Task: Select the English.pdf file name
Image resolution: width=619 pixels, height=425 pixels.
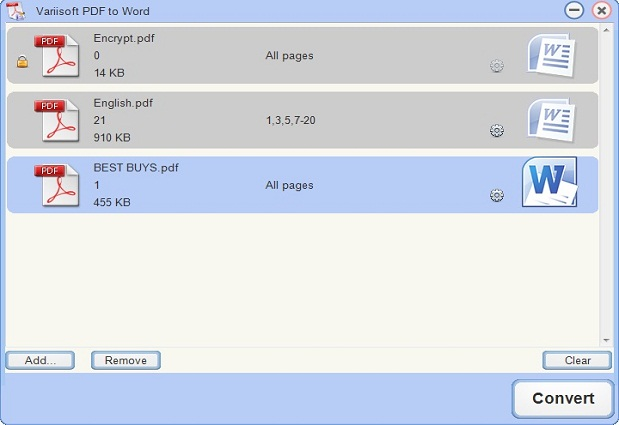Action: 123,103
